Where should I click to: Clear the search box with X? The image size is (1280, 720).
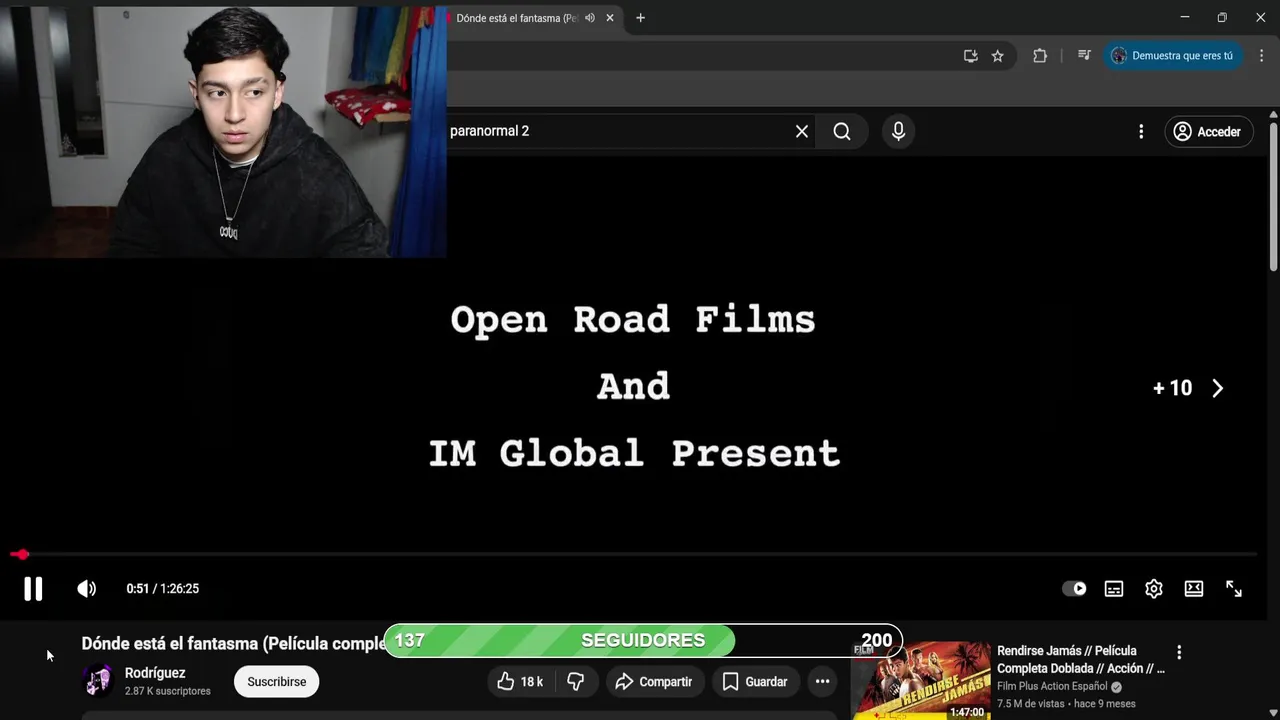[802, 131]
